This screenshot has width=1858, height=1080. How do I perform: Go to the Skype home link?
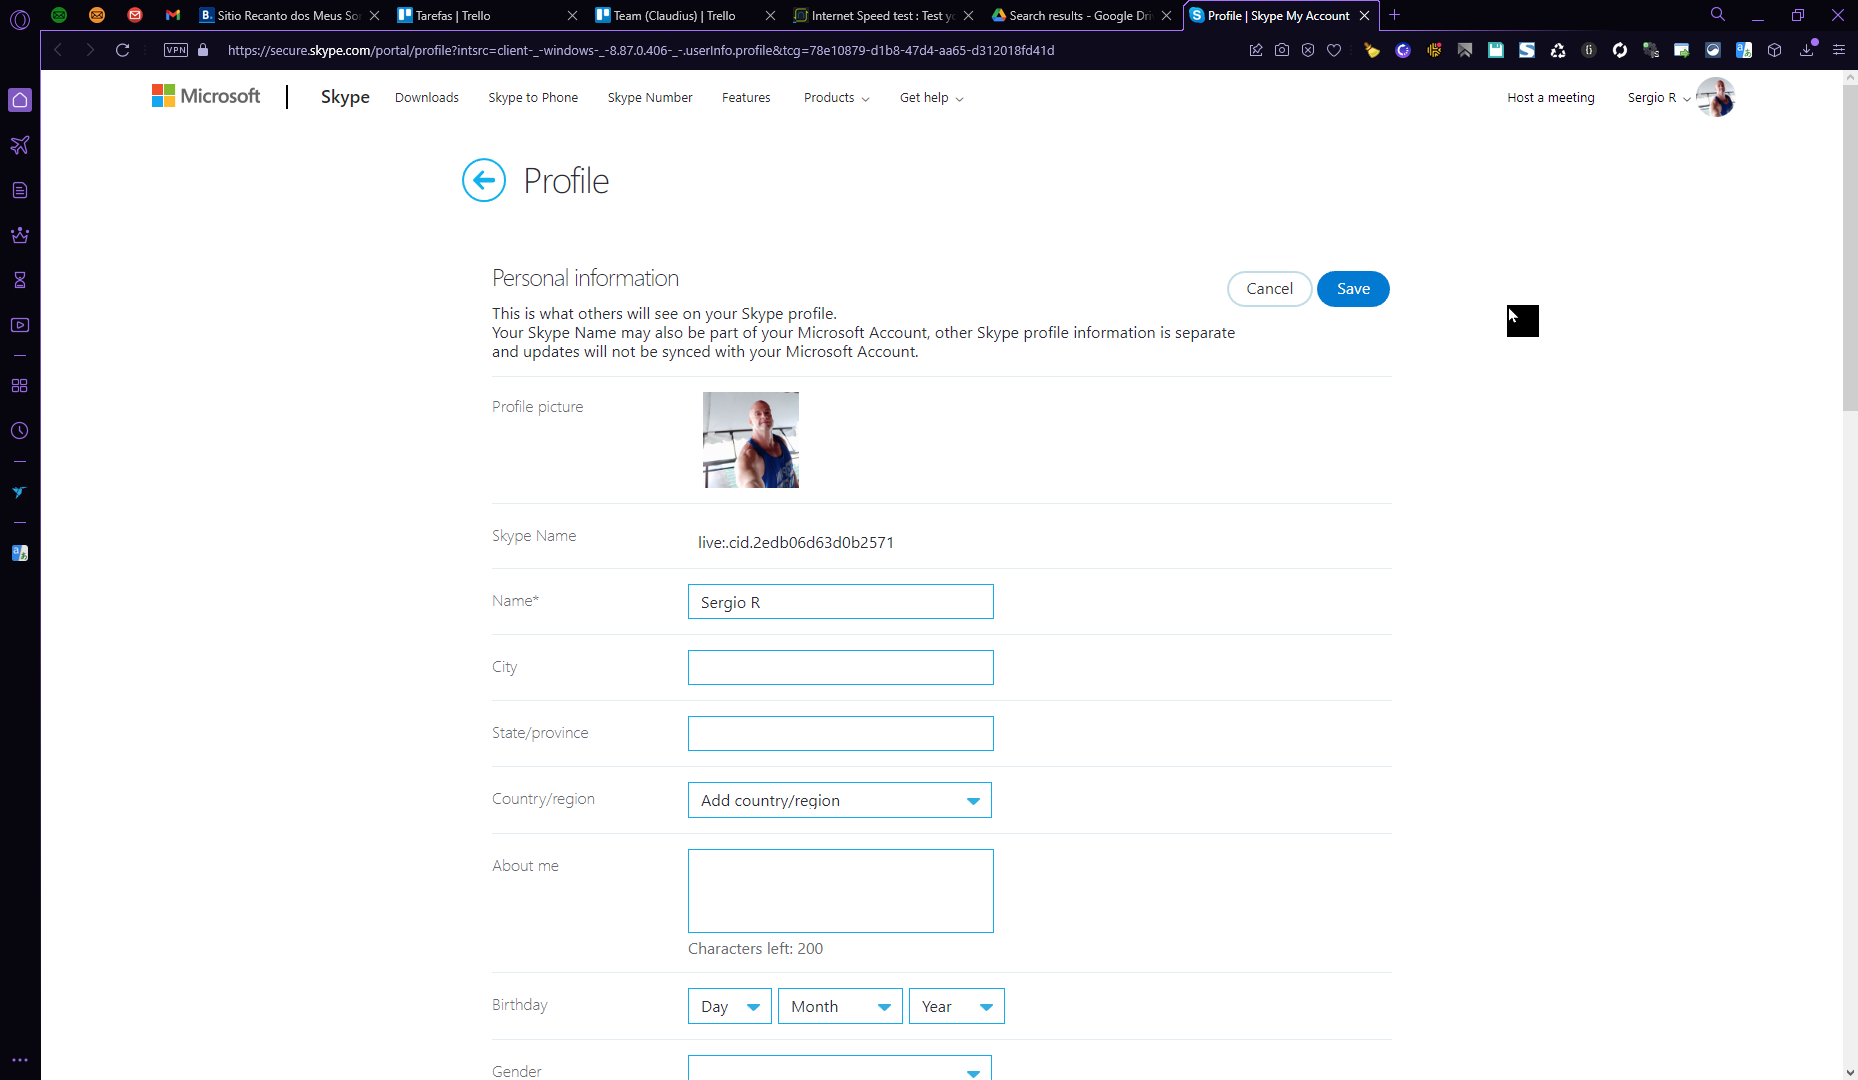point(345,97)
